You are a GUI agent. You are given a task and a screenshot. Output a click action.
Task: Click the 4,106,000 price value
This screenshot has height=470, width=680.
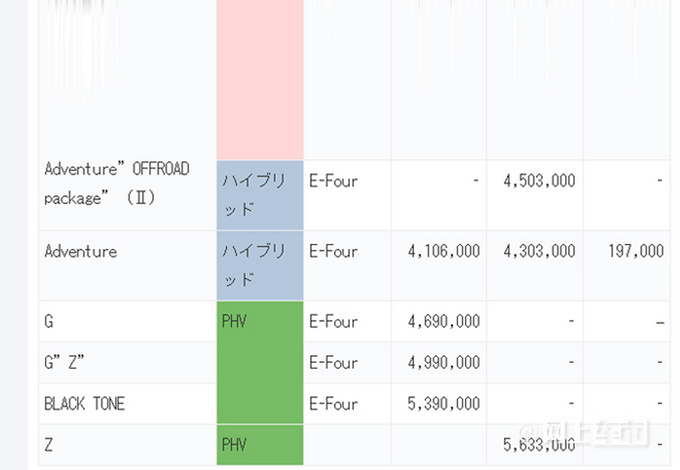click(444, 251)
